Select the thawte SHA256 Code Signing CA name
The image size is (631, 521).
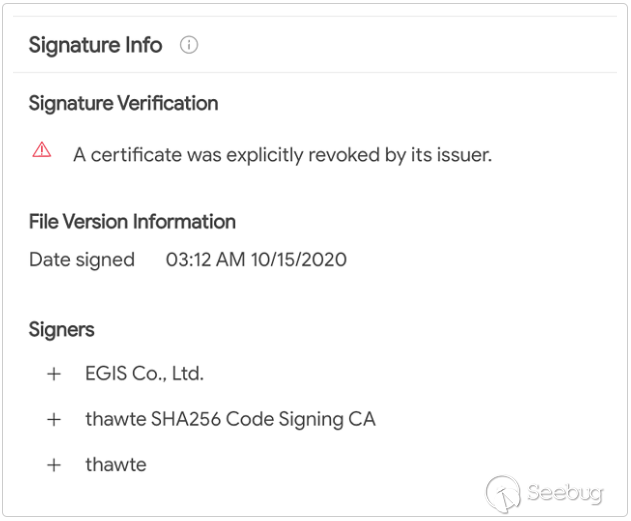pyautogui.click(x=230, y=420)
